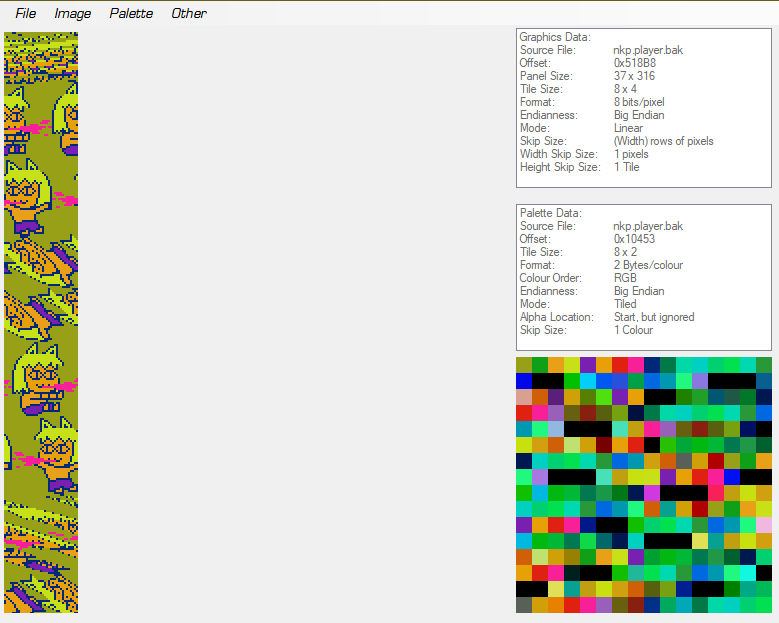Click the graphics offset value 0x518B8

tap(634, 63)
